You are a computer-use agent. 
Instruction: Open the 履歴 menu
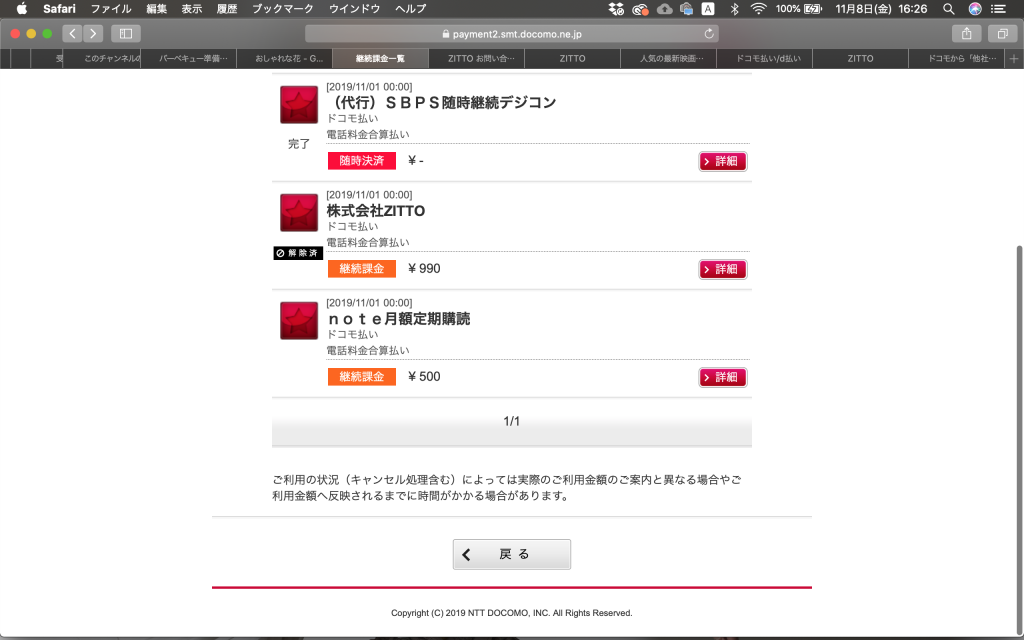[227, 8]
